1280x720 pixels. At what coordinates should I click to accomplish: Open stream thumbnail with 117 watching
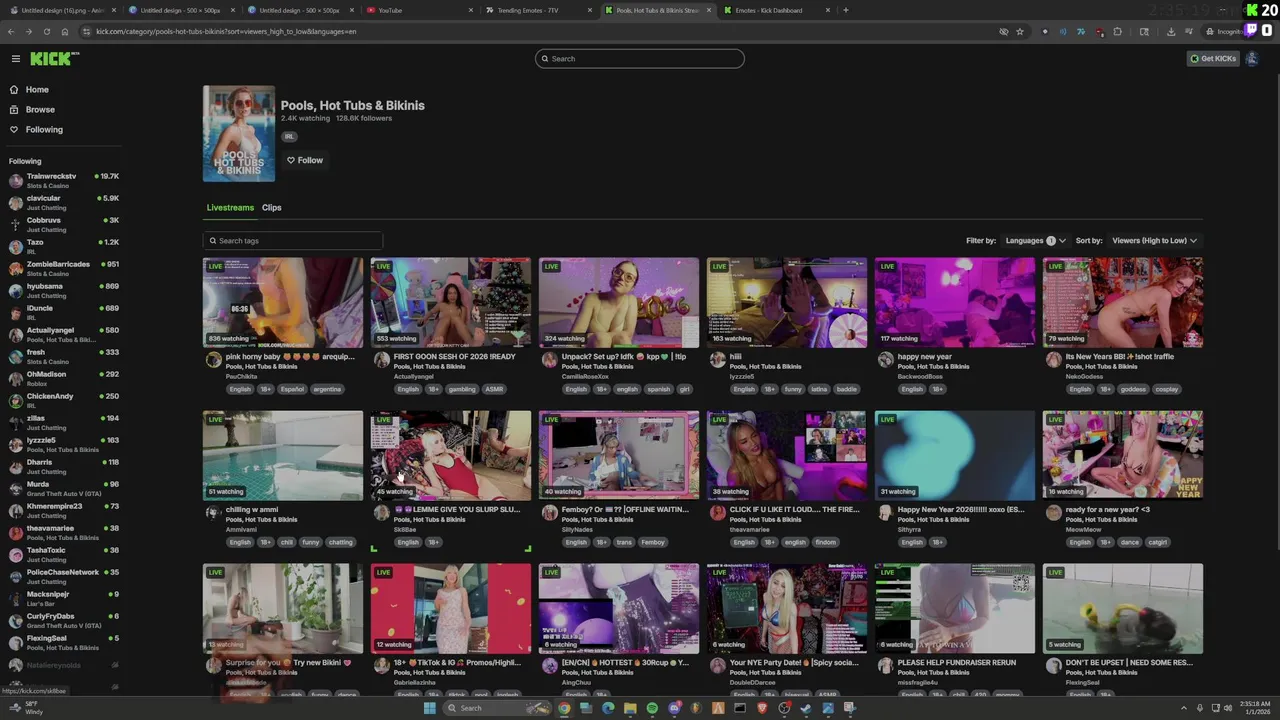(955, 303)
